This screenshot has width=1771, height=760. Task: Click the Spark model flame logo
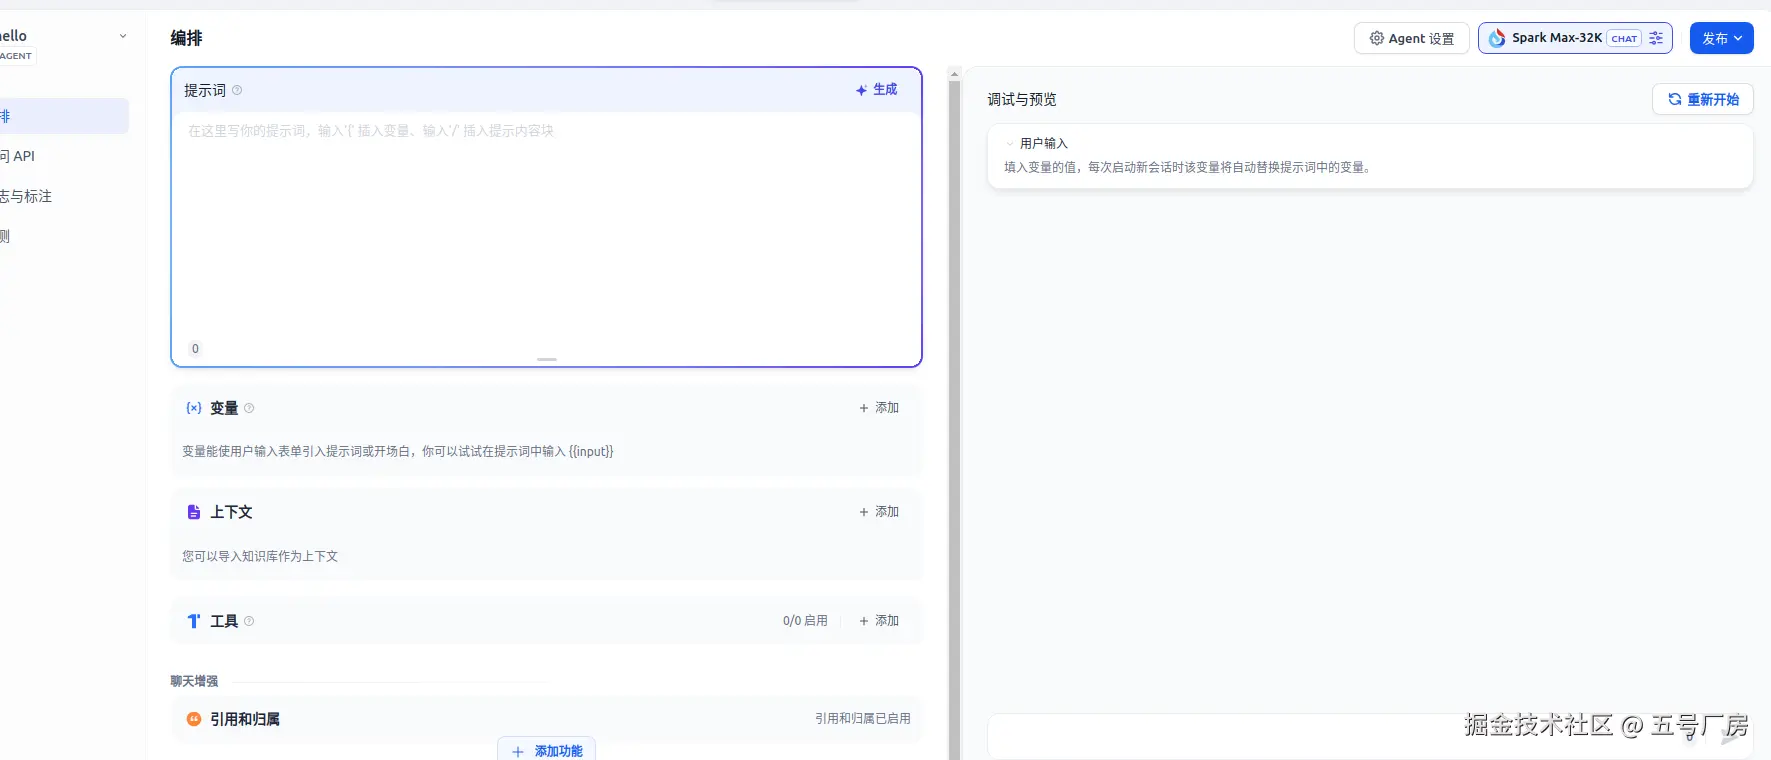(1496, 38)
